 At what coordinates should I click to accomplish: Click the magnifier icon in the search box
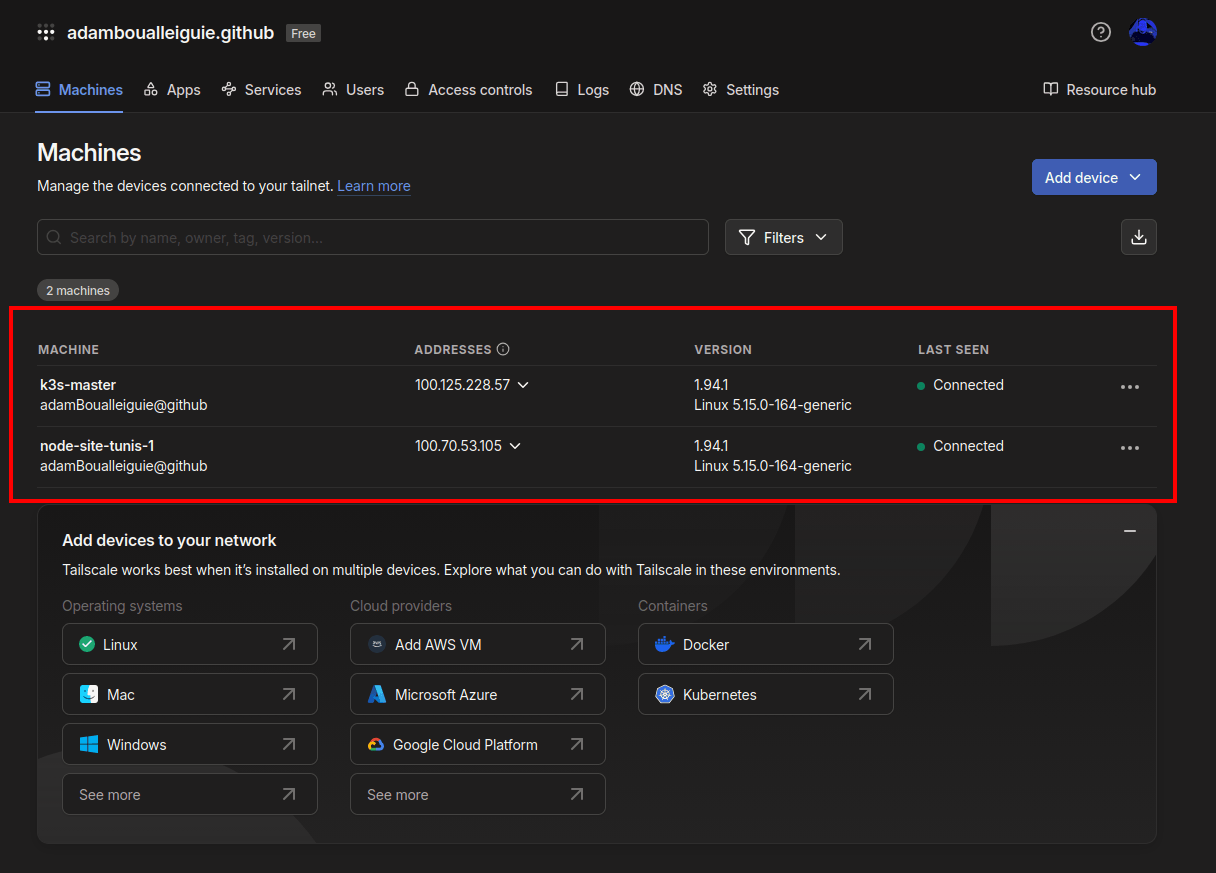[x=54, y=237]
